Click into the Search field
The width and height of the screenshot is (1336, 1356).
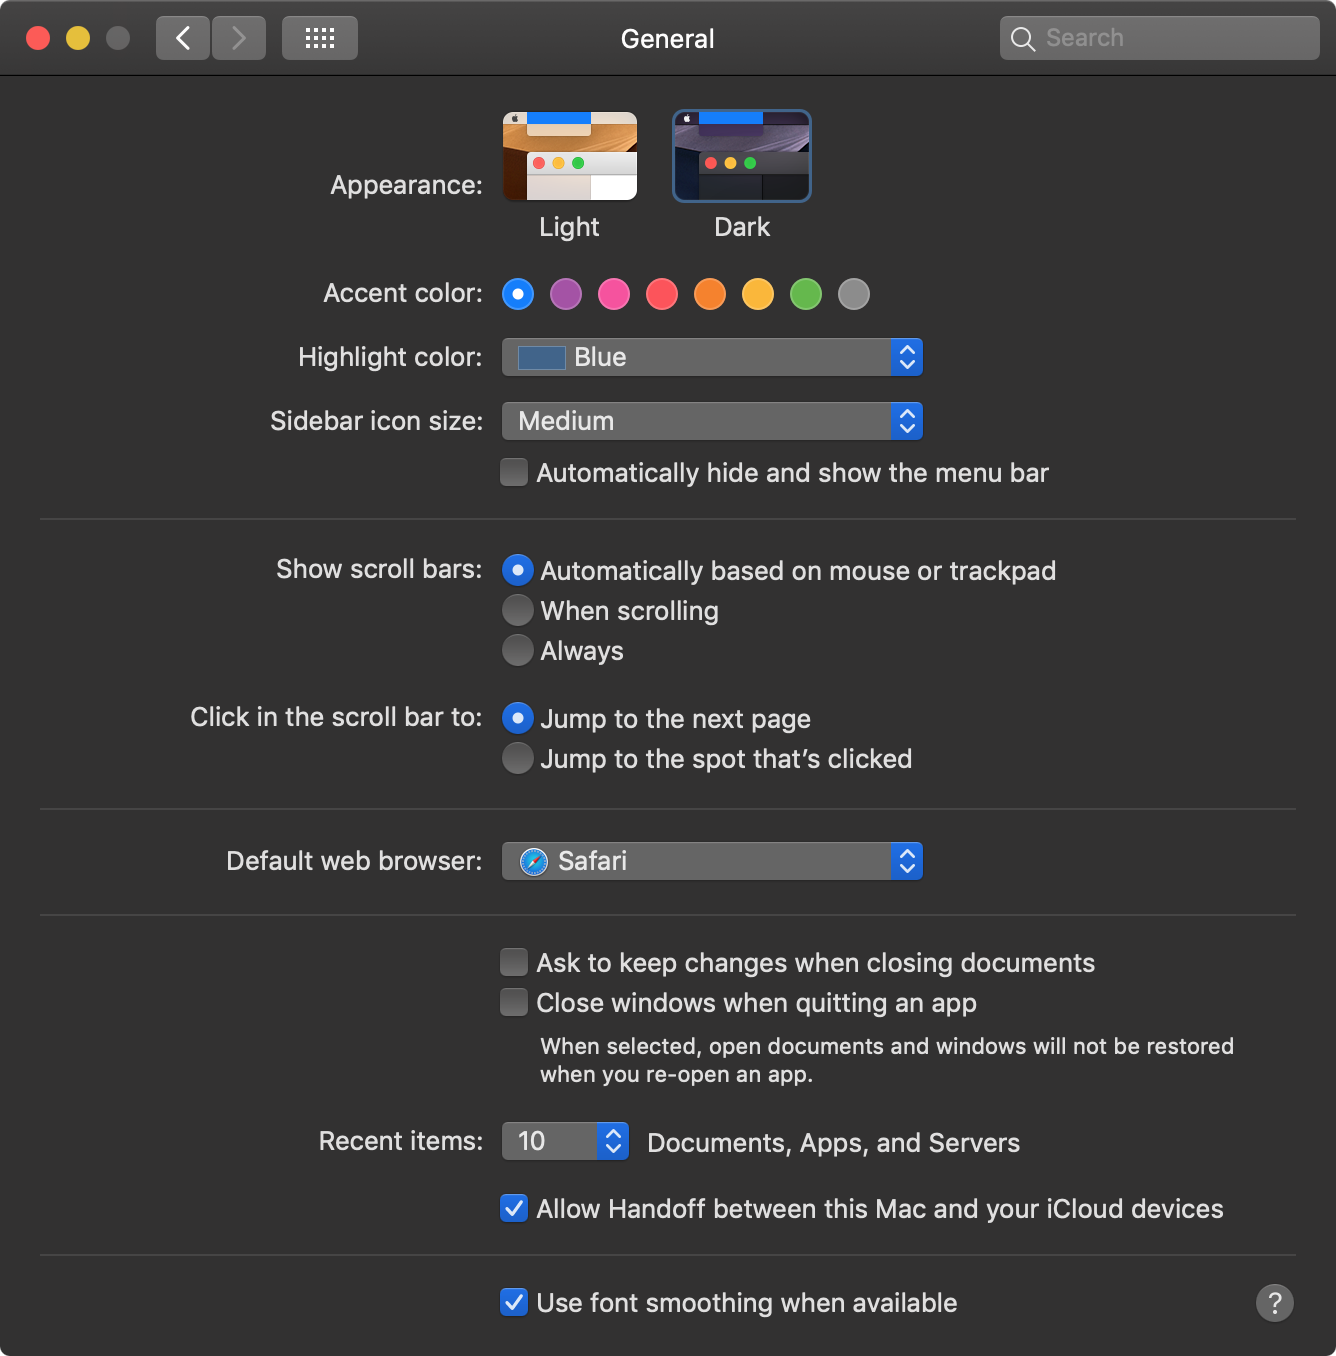1160,38
